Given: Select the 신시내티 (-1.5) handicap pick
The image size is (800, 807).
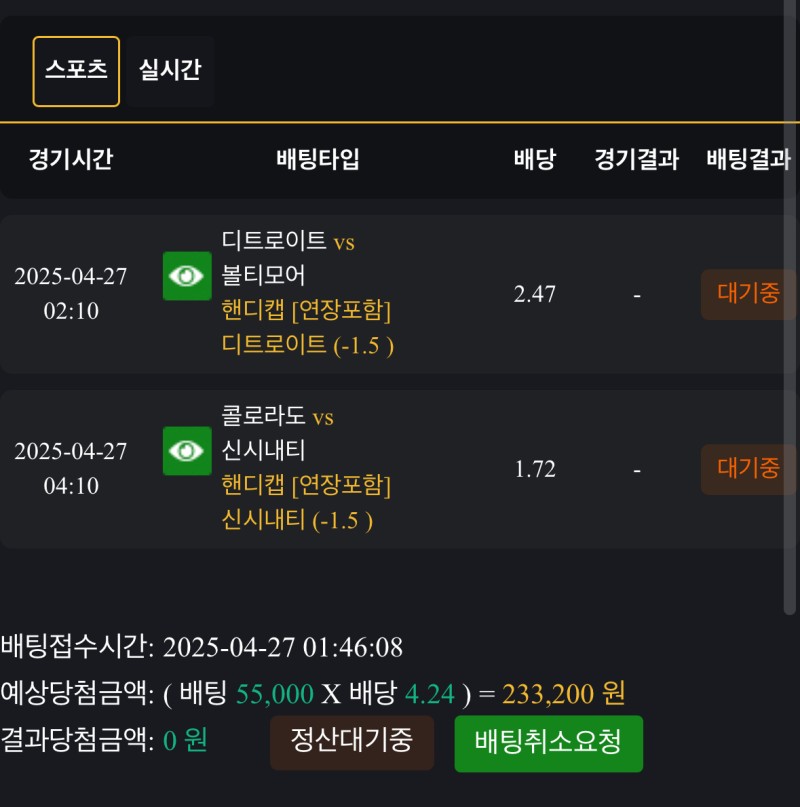Looking at the screenshot, I should pos(297,520).
